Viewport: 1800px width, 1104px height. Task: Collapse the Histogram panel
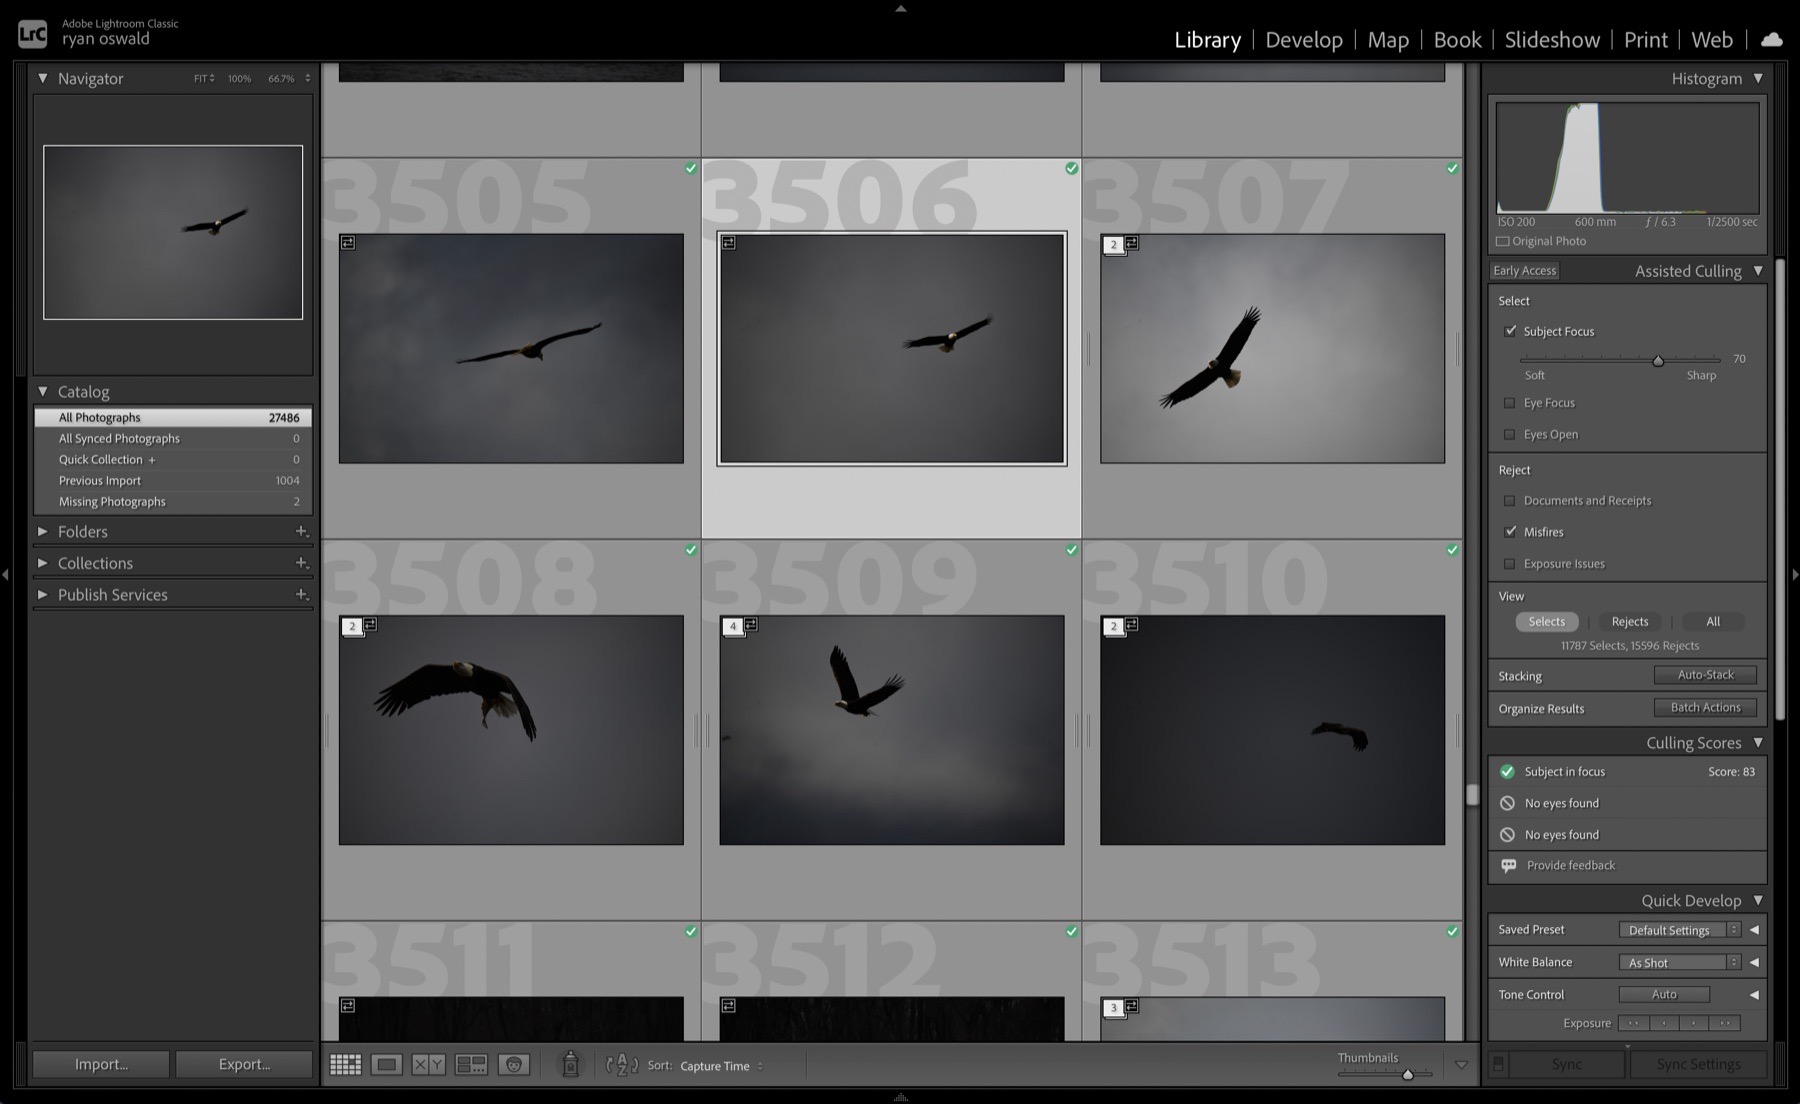pyautogui.click(x=1758, y=78)
